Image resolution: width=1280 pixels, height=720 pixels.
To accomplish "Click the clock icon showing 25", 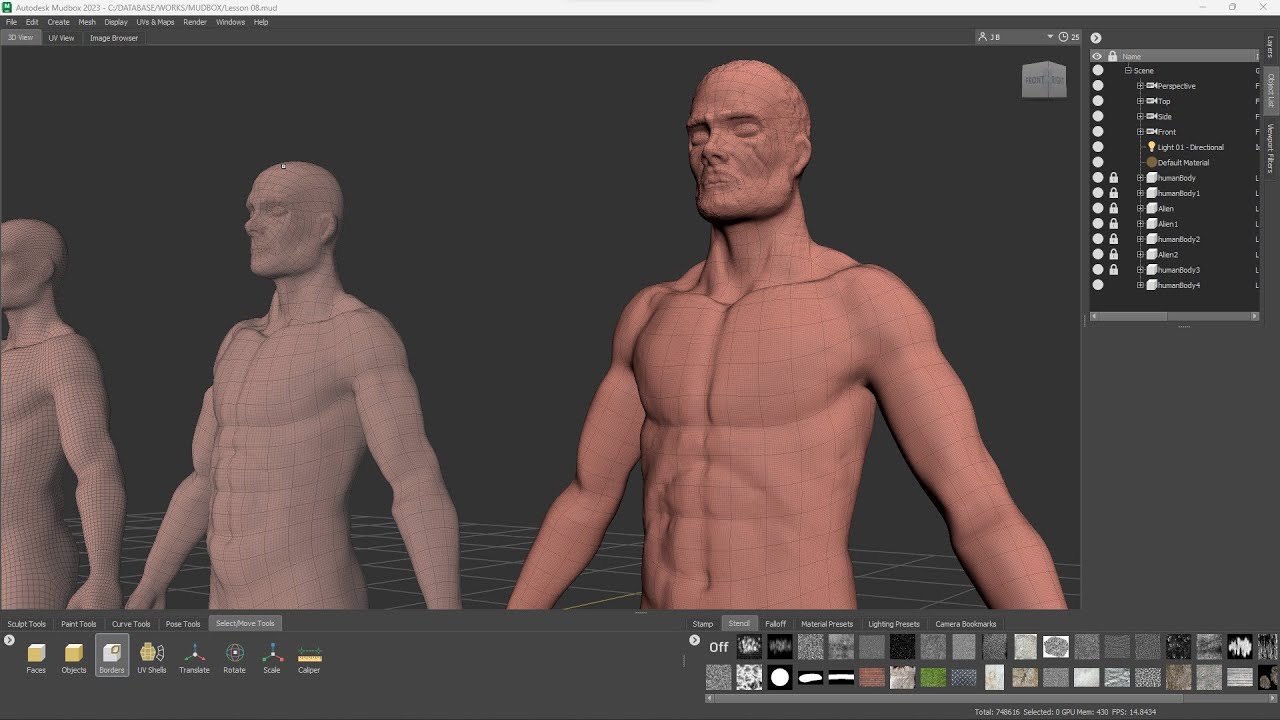I will click(1064, 37).
